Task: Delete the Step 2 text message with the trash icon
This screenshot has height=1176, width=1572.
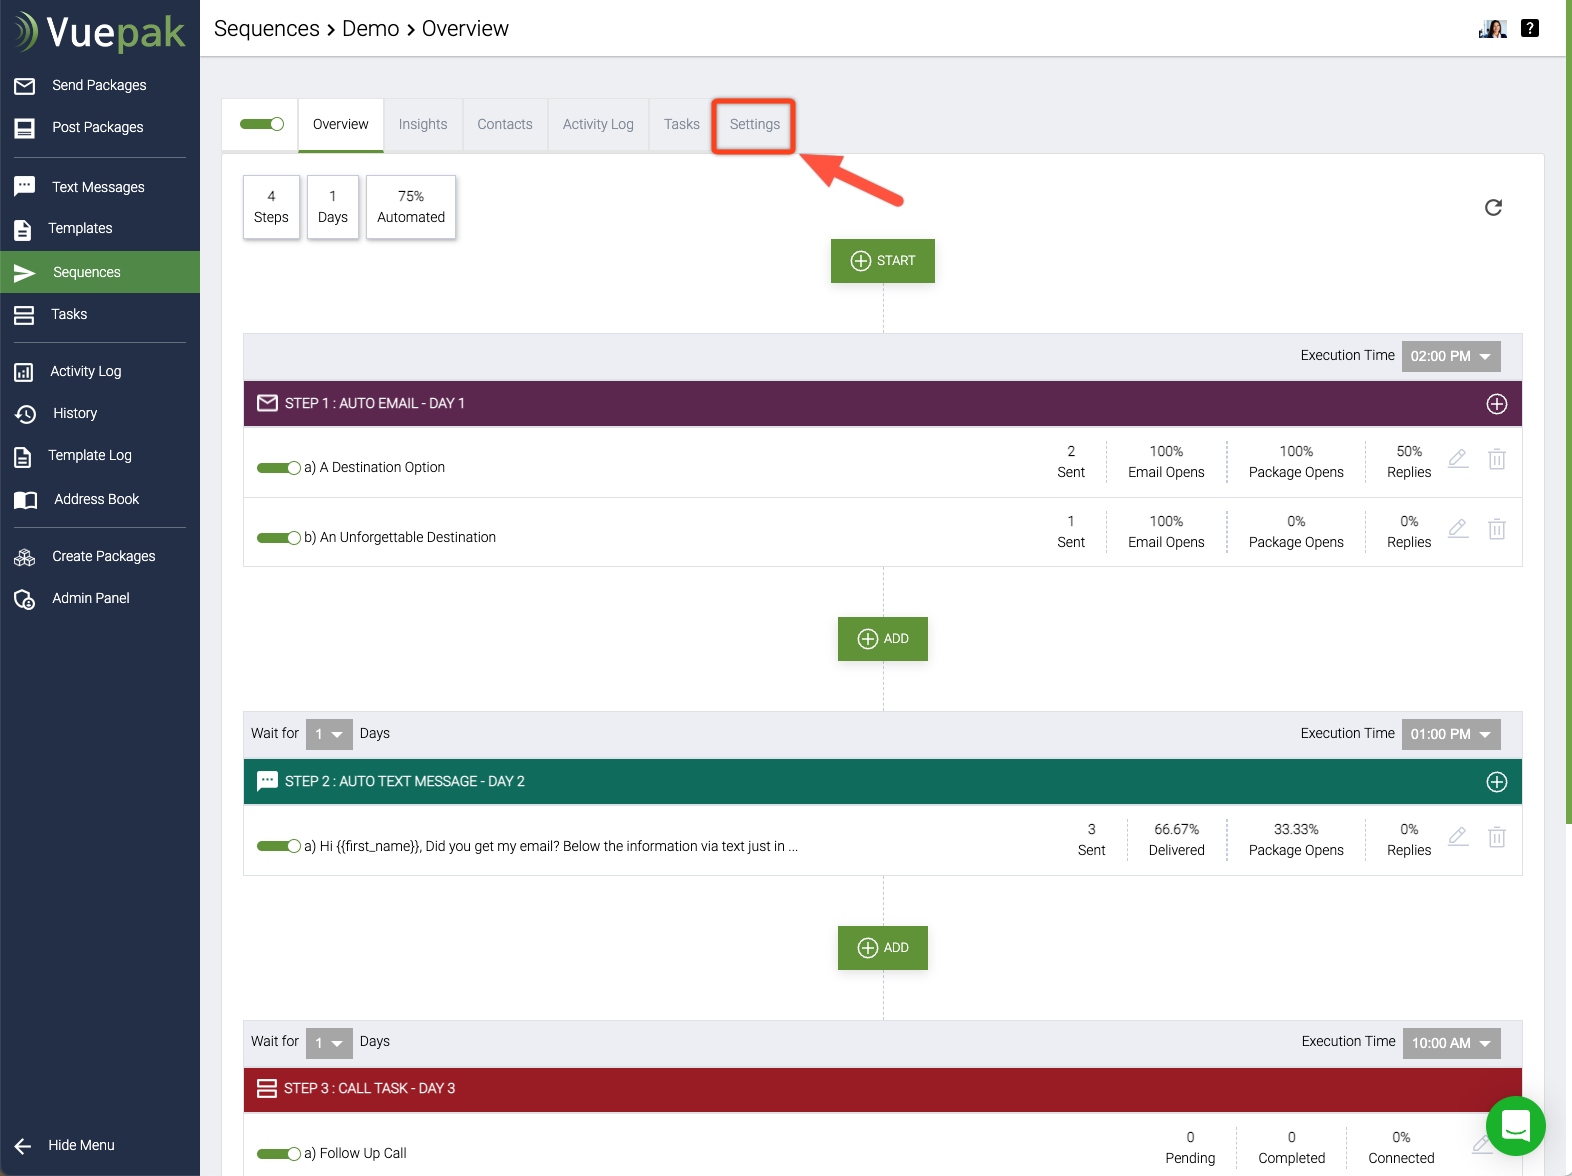Action: pos(1496,837)
